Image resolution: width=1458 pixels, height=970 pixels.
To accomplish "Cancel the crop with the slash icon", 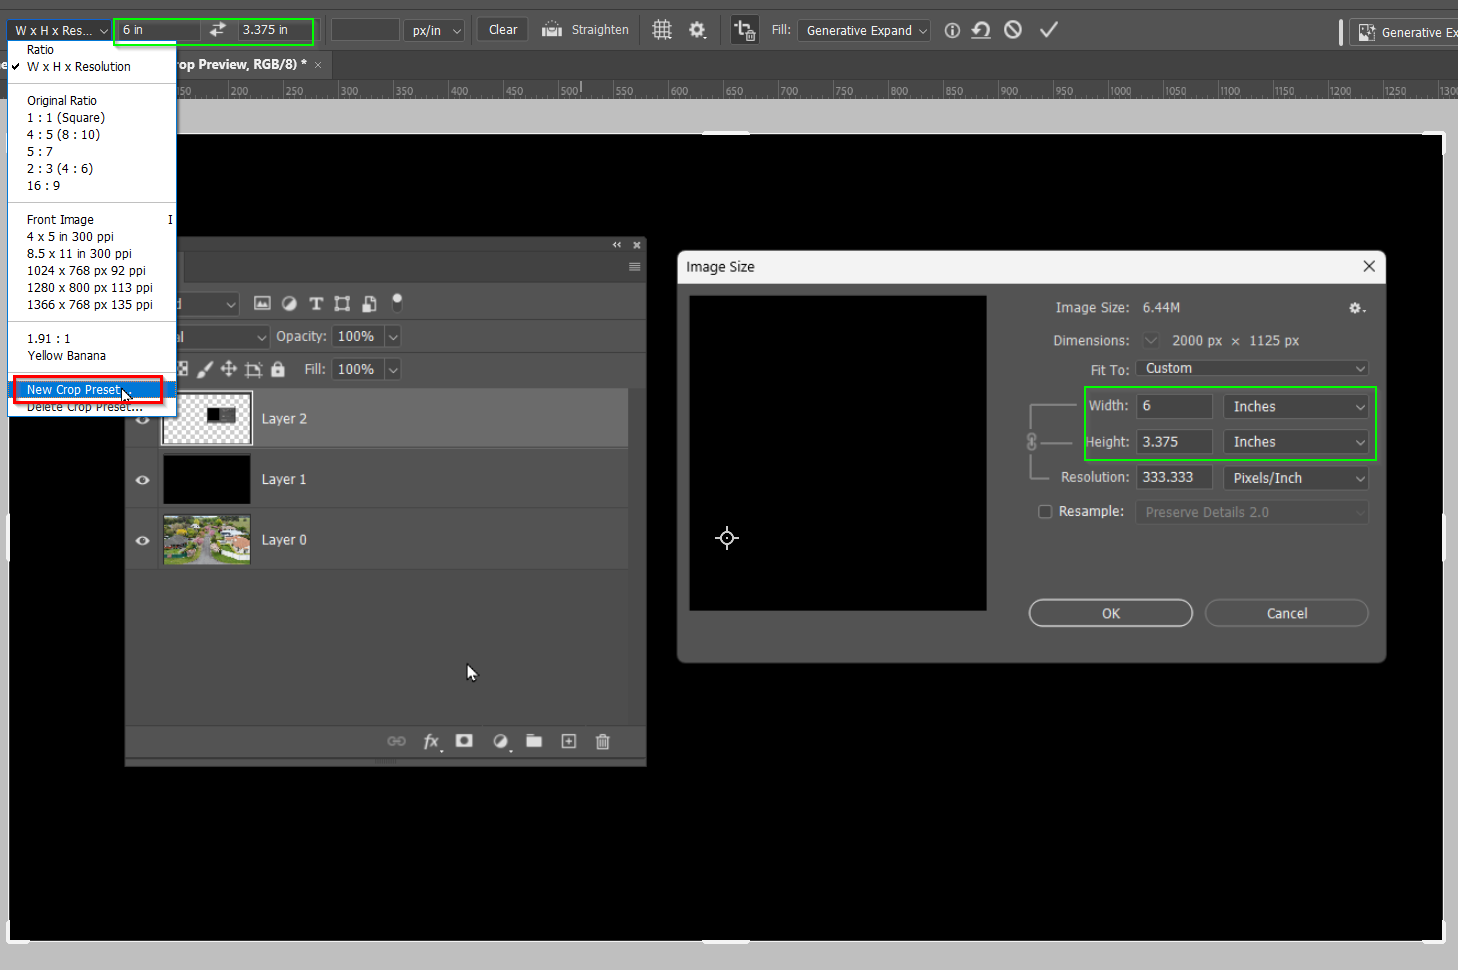I will pos(1012,29).
